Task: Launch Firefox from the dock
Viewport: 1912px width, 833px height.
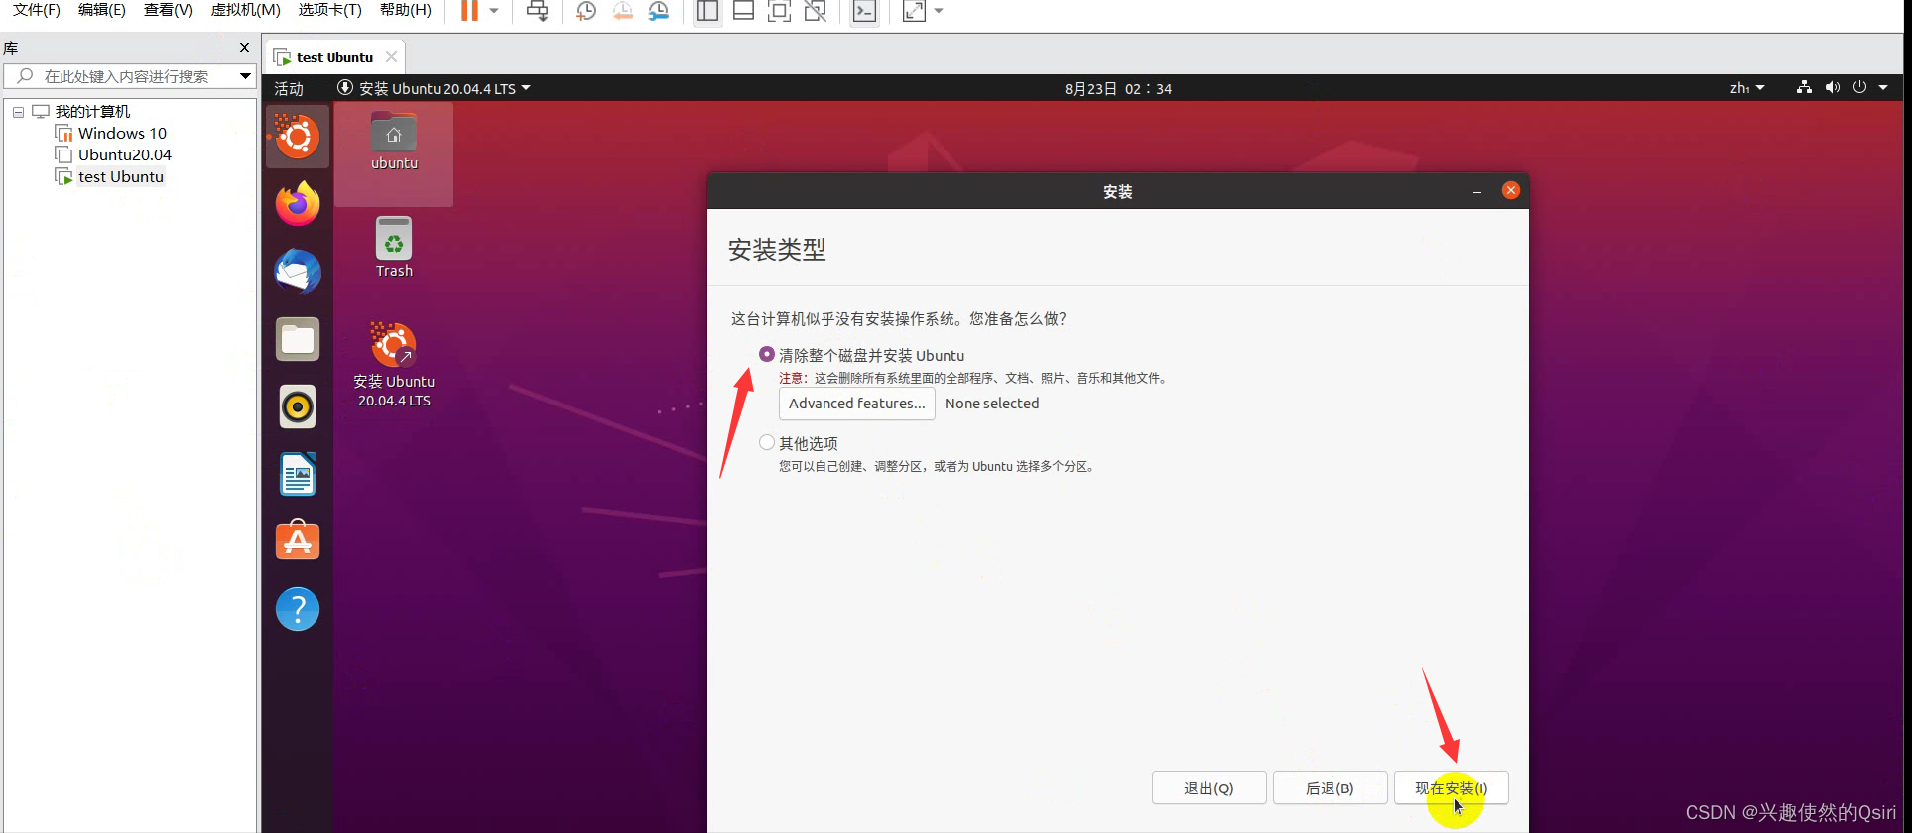Action: coord(298,204)
